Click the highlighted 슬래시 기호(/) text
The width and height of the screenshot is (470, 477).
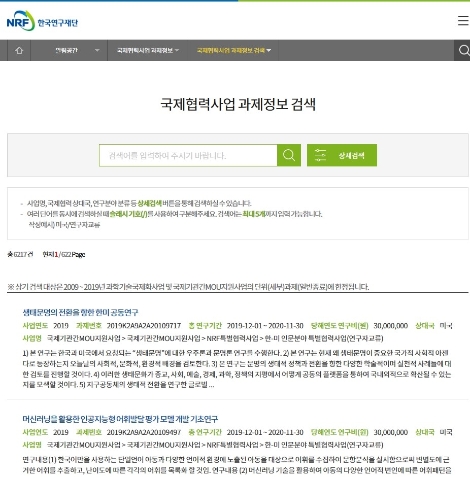pos(128,214)
